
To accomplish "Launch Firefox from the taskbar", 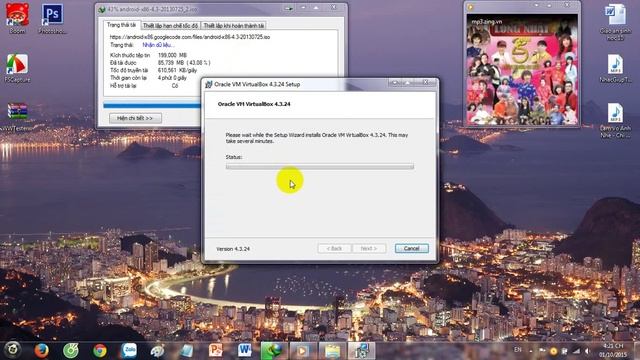I will 41,351.
